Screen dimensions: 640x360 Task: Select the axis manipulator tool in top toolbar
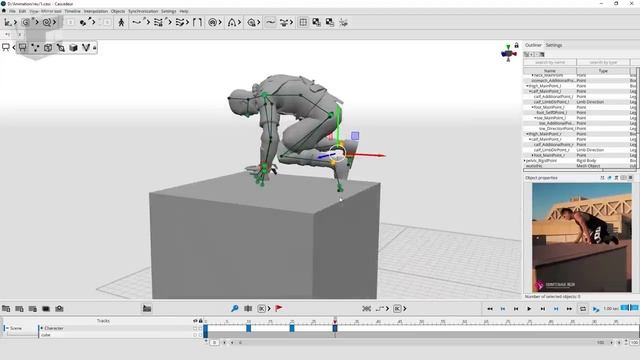point(8,22)
